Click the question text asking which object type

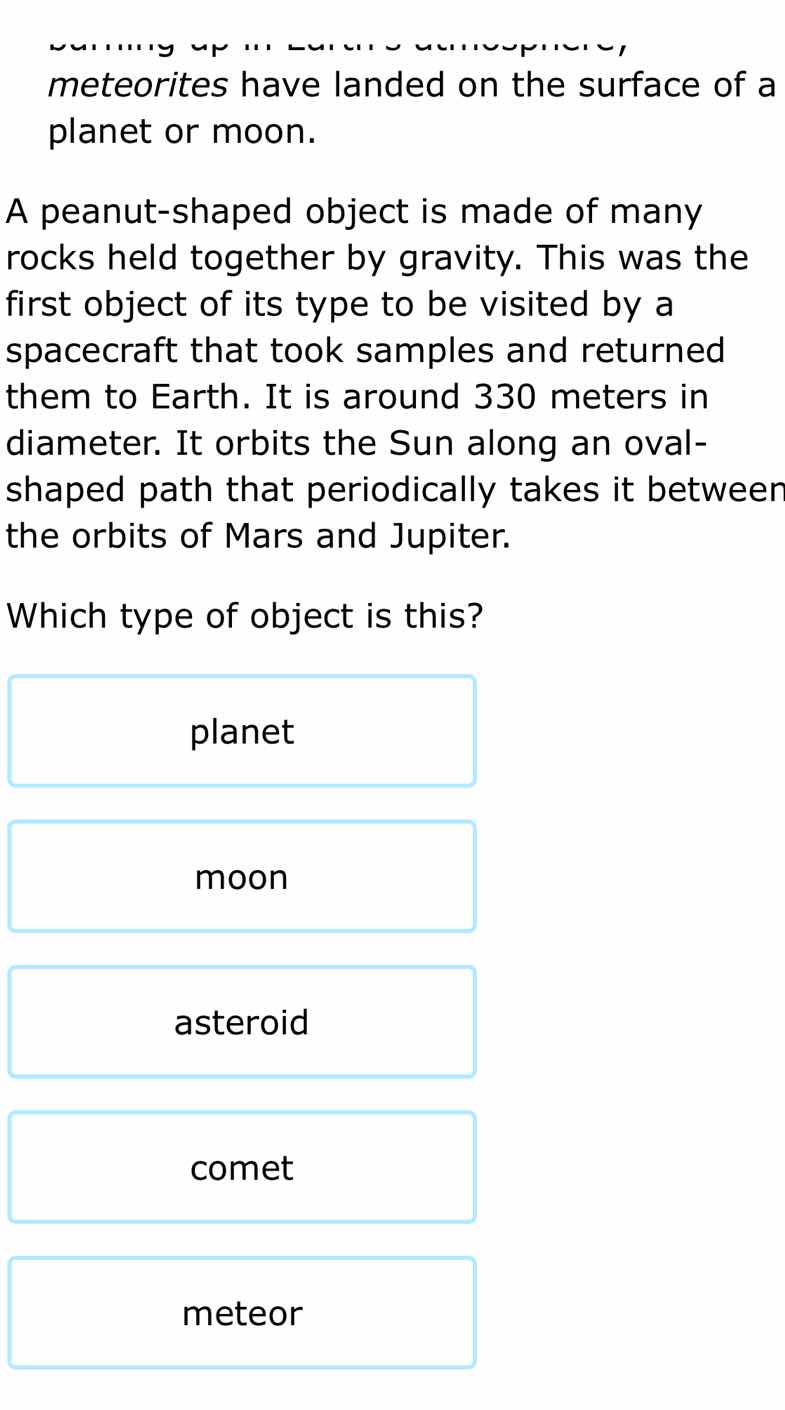click(243, 616)
